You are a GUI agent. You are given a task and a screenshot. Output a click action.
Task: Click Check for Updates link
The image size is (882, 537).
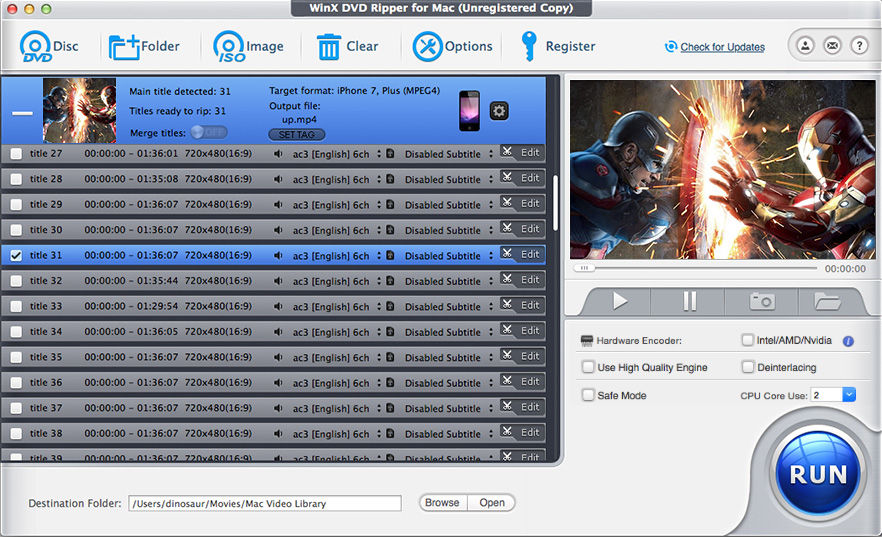(722, 47)
